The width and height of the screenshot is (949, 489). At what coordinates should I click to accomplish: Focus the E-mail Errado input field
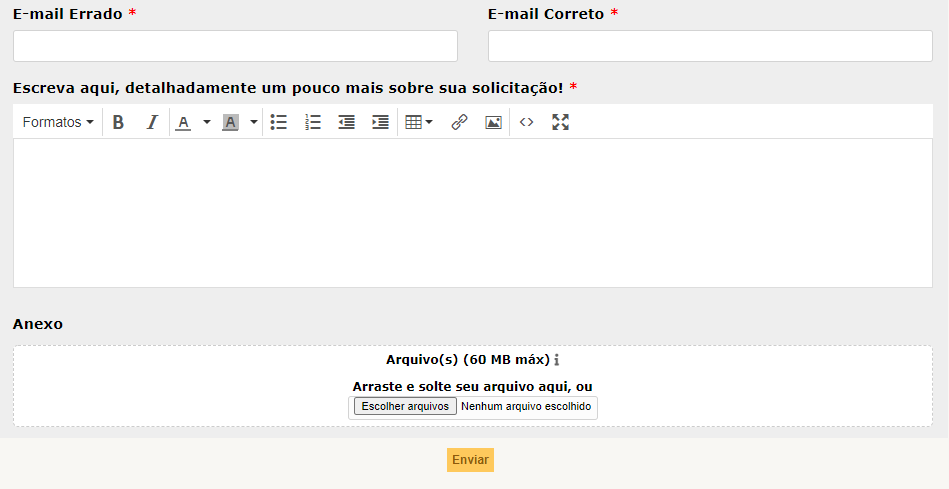click(x=235, y=46)
